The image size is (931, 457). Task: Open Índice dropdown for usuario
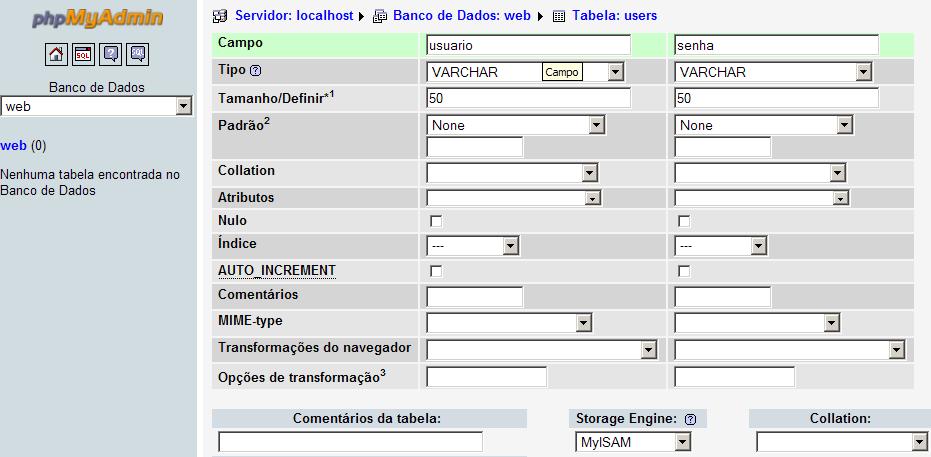(473, 246)
